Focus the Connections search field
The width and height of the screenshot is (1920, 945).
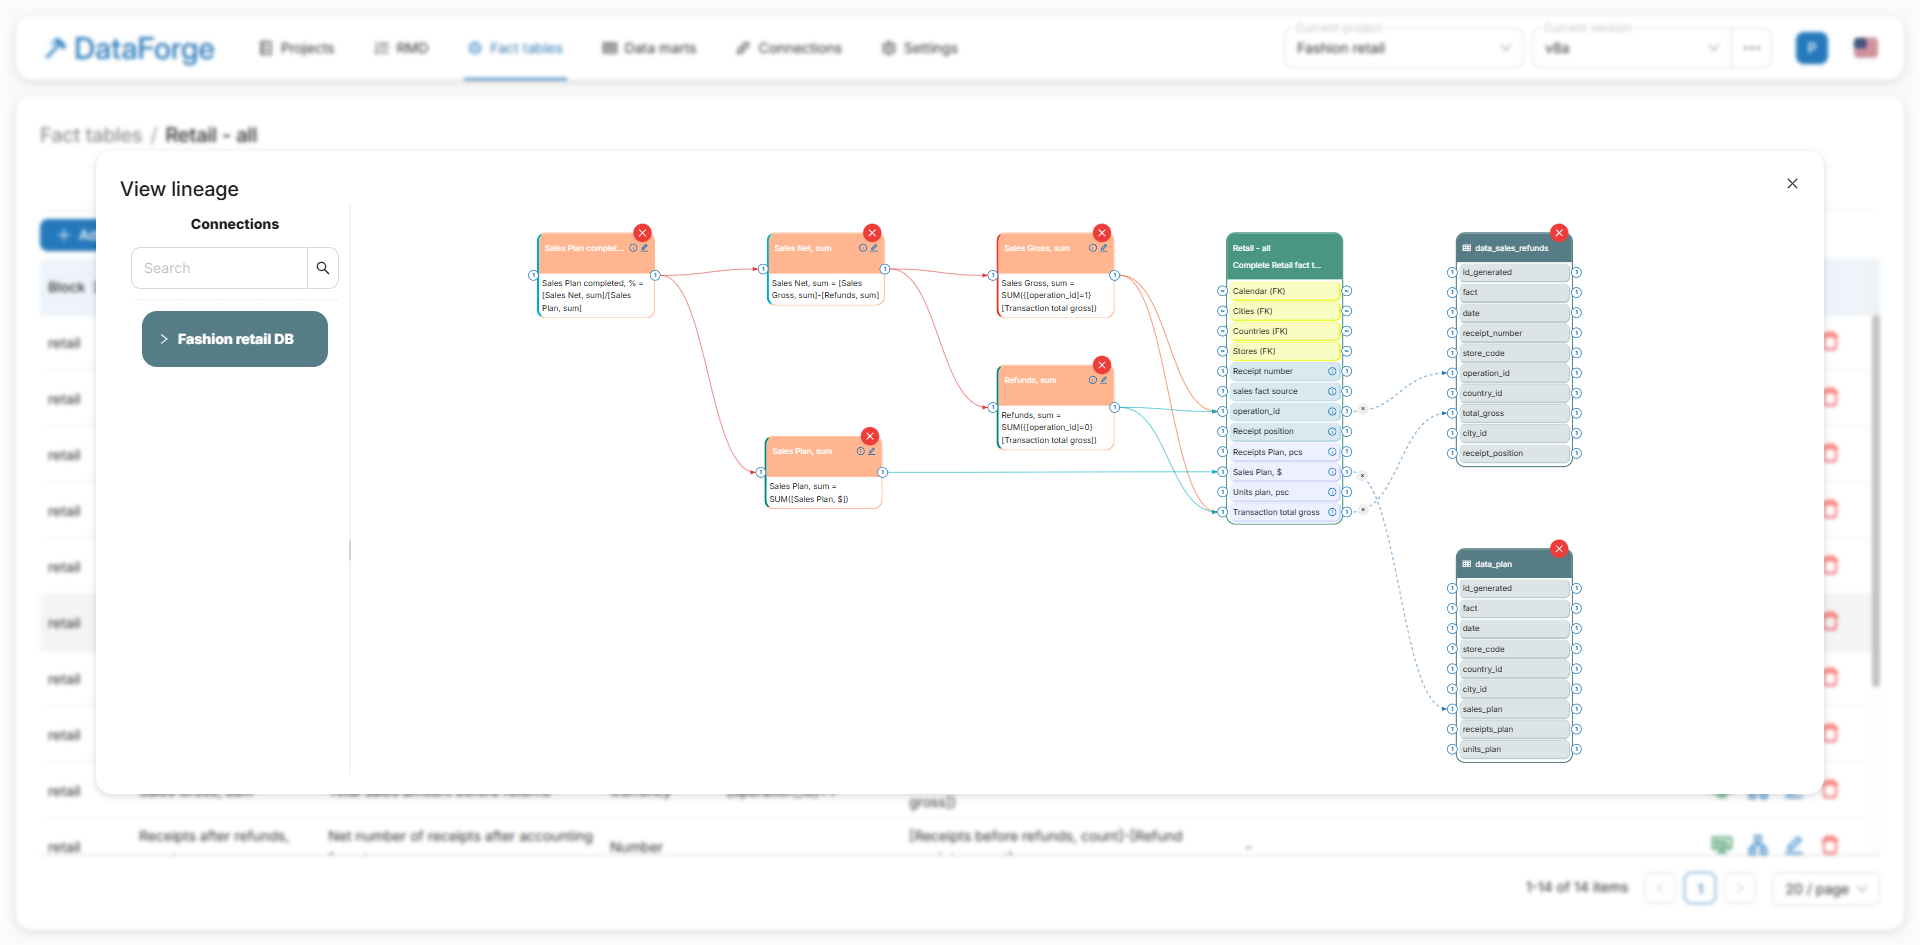(x=219, y=268)
